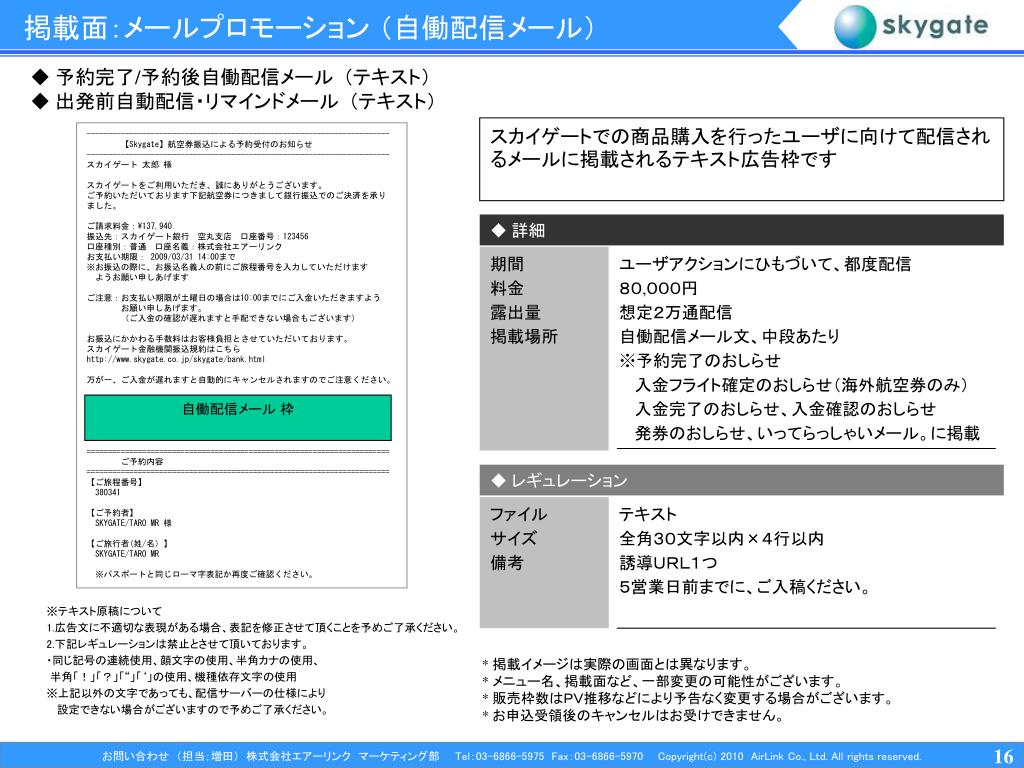Click the itinerary number "380341"

108,492
